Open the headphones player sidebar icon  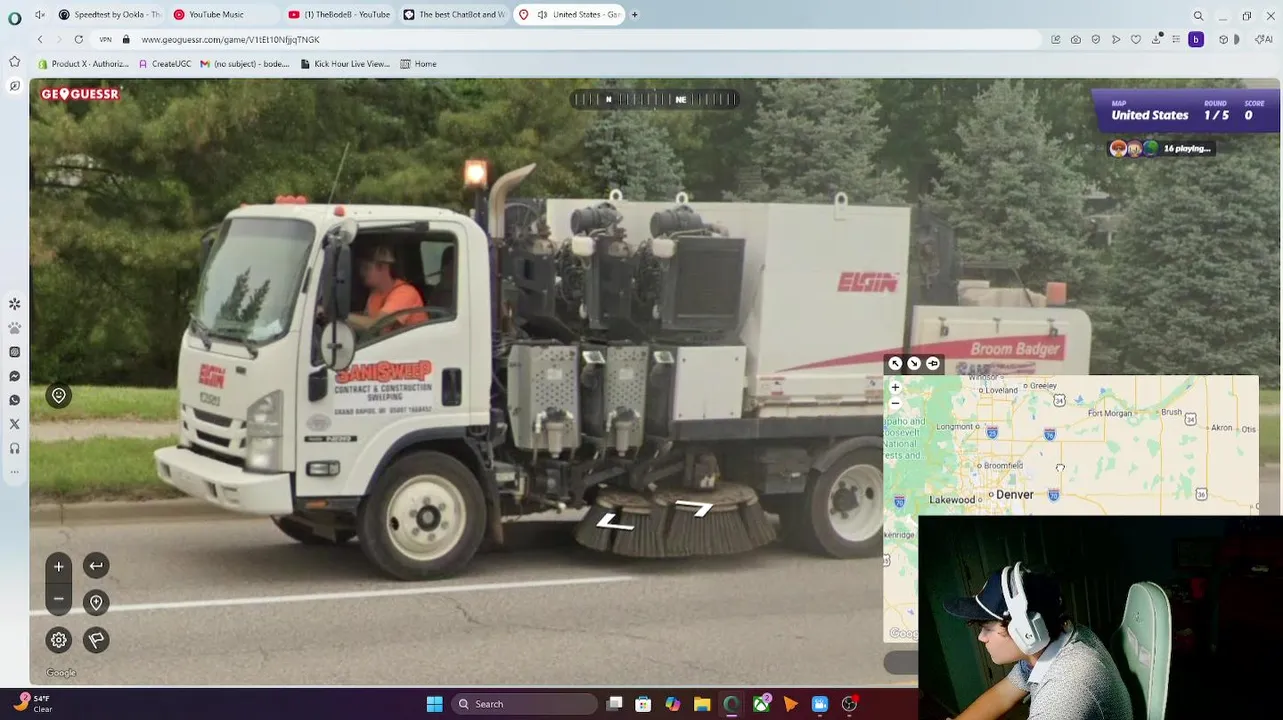[x=14, y=448]
